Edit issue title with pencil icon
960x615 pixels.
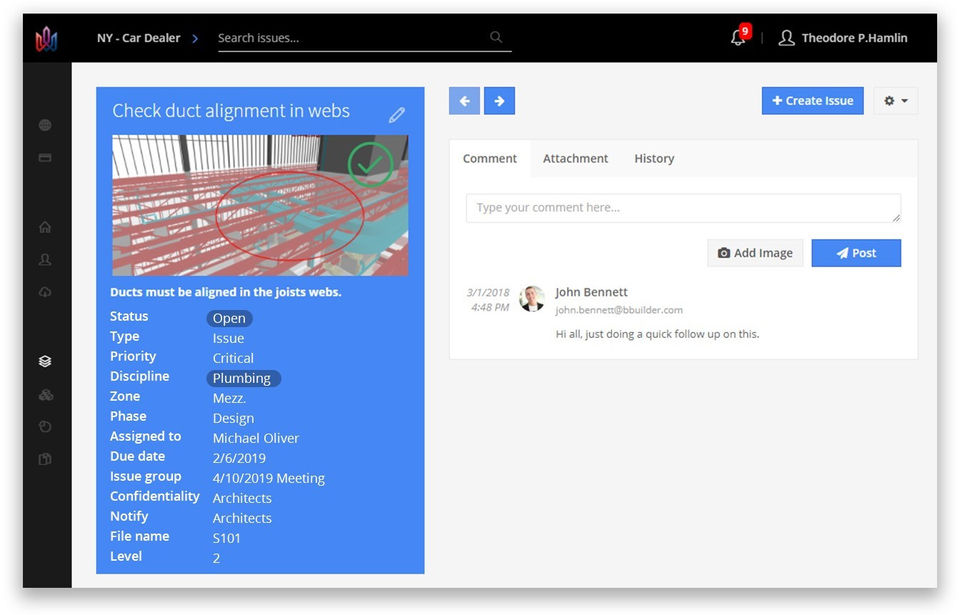pyautogui.click(x=397, y=115)
